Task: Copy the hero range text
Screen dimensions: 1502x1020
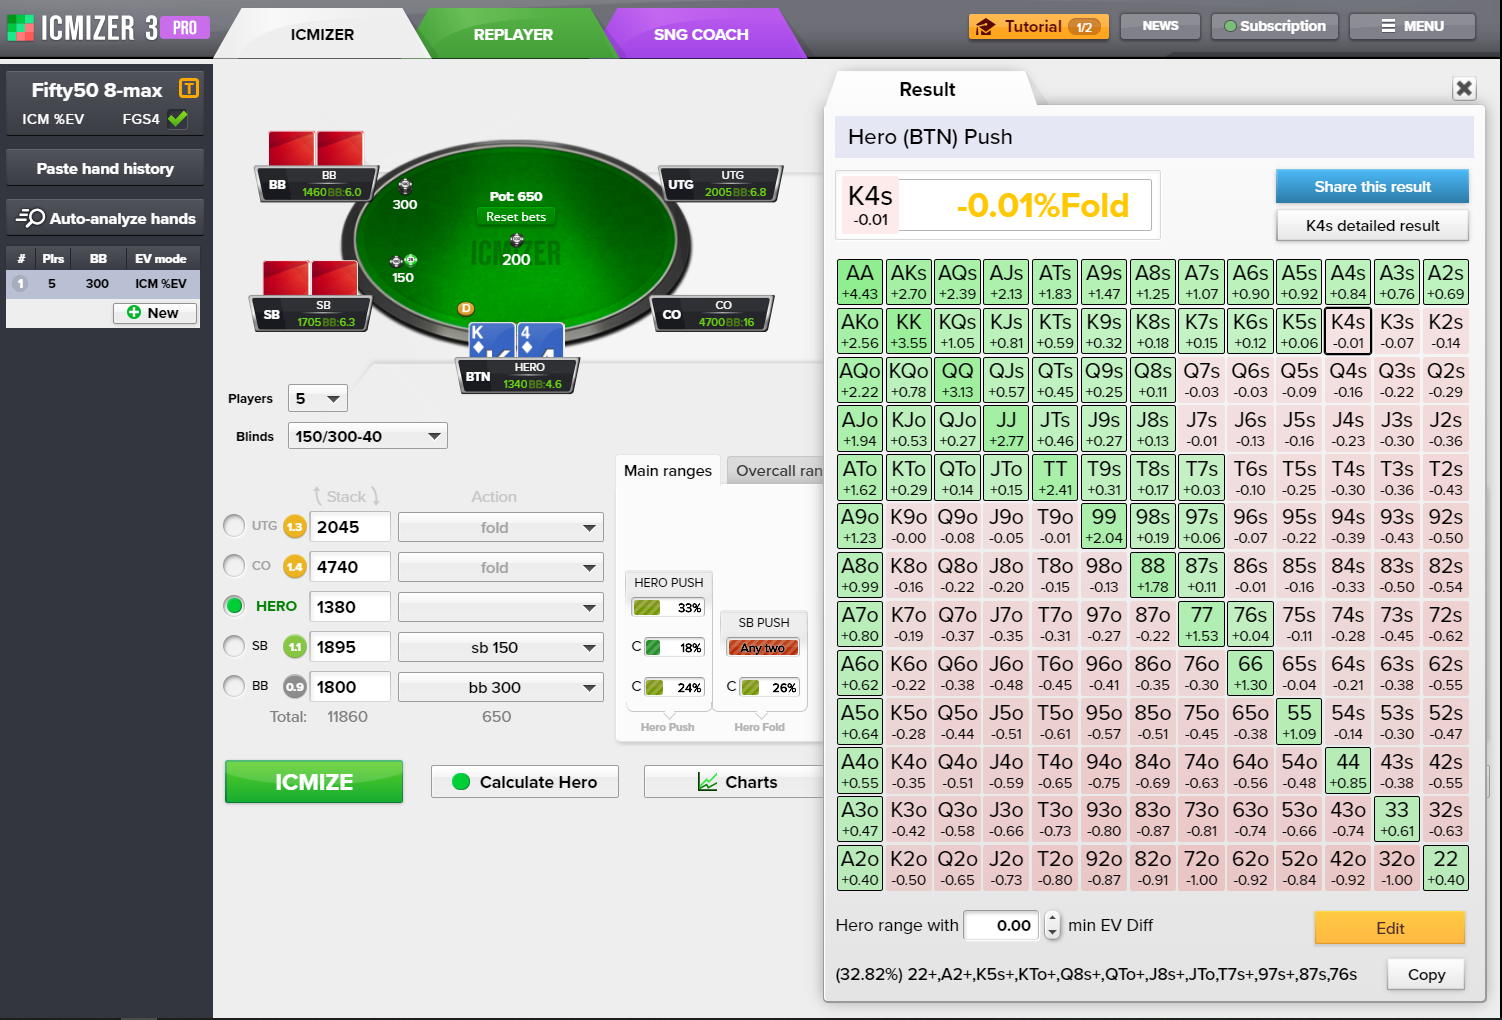Action: (x=1426, y=975)
